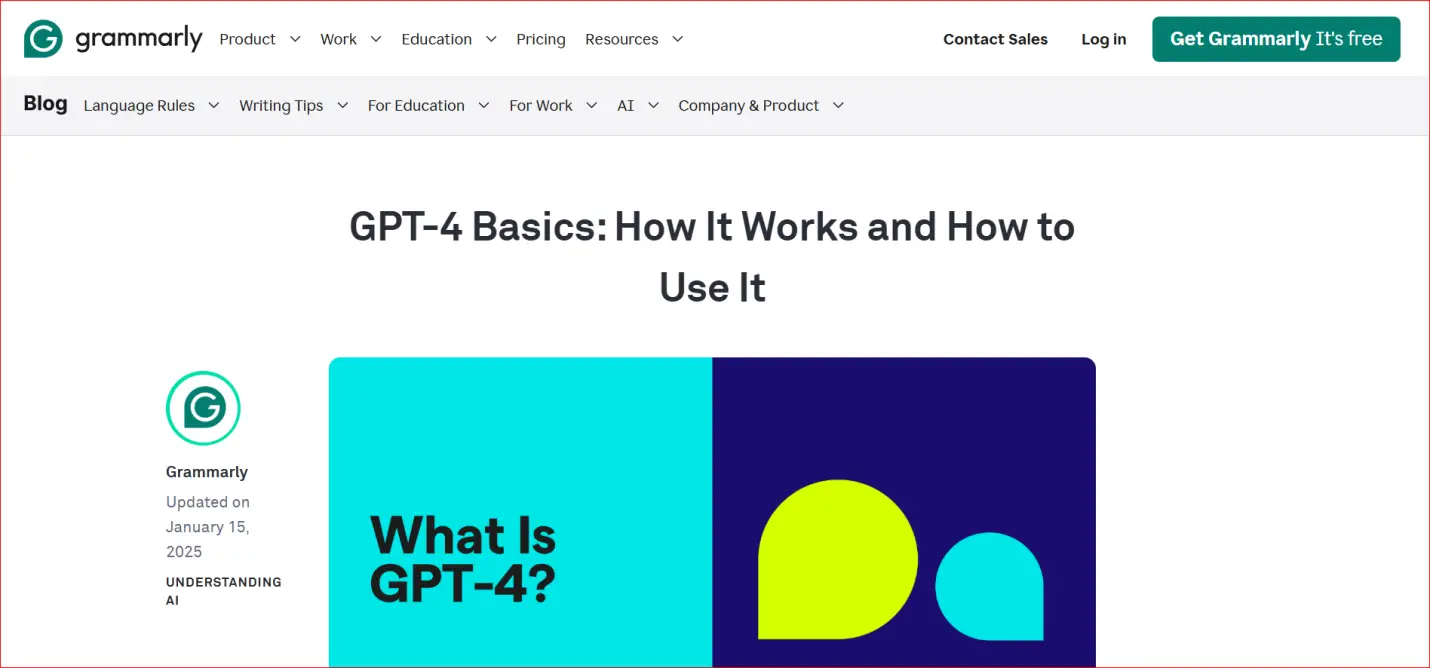This screenshot has width=1430, height=668.
Task: Expand the Resources menu chevron
Action: pos(677,39)
